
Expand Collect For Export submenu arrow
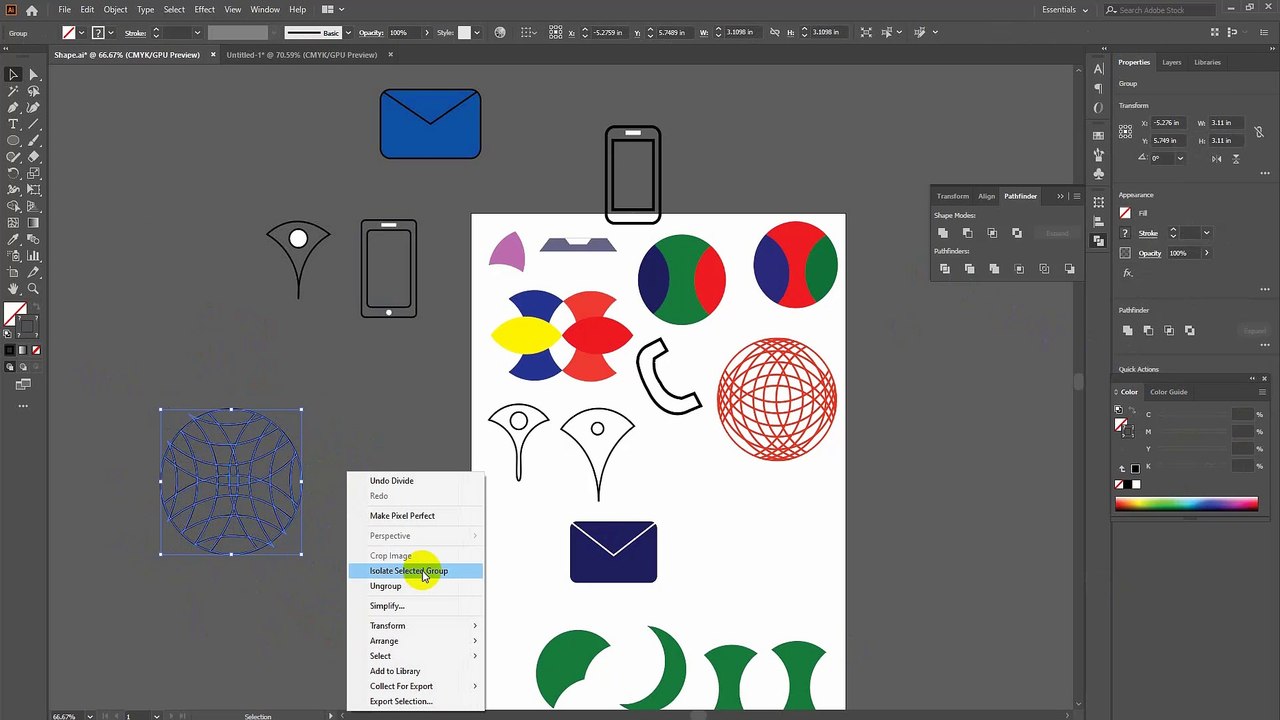tap(475, 686)
